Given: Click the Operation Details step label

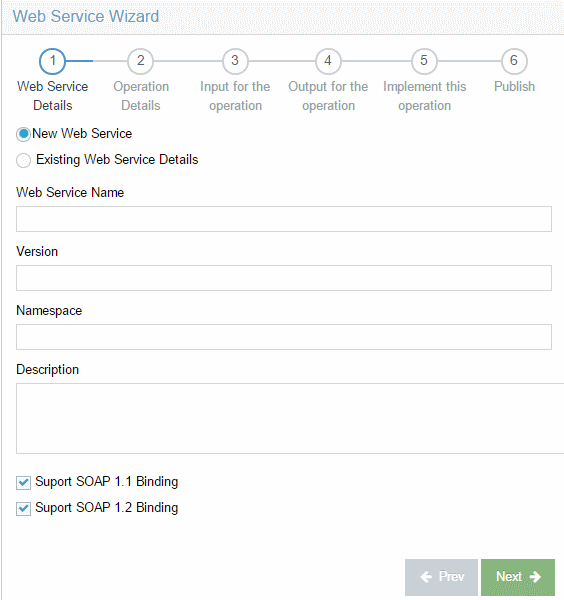Looking at the screenshot, I should (141, 96).
